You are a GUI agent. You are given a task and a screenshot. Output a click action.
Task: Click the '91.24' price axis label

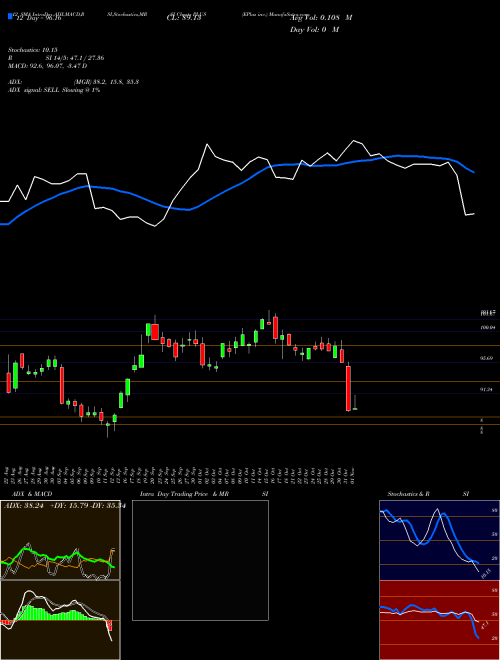tap(487, 390)
